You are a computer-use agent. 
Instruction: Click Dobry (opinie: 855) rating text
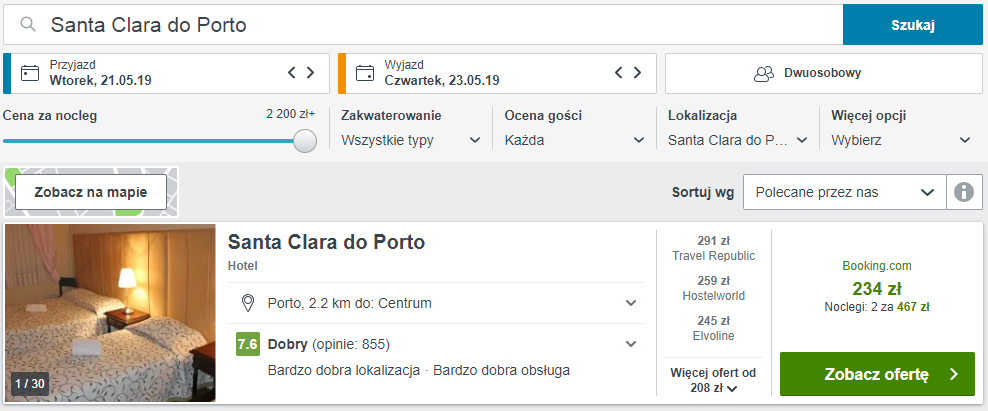329,344
